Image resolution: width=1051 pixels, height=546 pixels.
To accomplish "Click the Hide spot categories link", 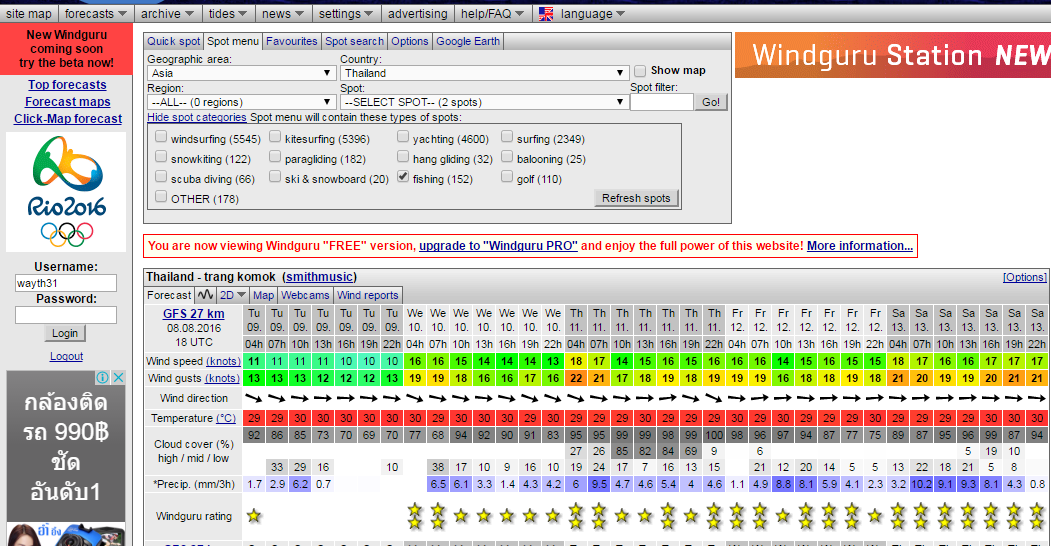I will pyautogui.click(x=197, y=117).
